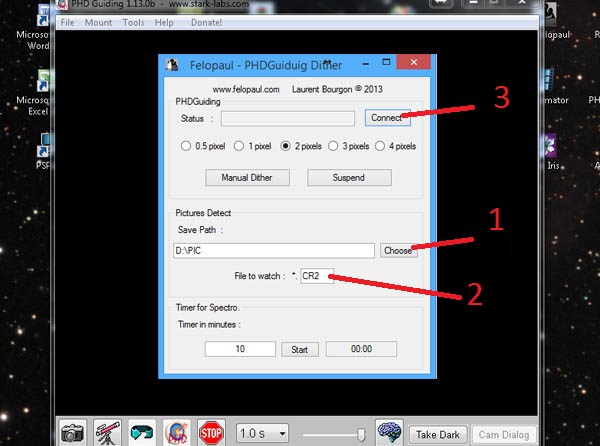This screenshot has height=446, width=600.
Task: Click the PHD guide target icon
Action: coord(176,433)
